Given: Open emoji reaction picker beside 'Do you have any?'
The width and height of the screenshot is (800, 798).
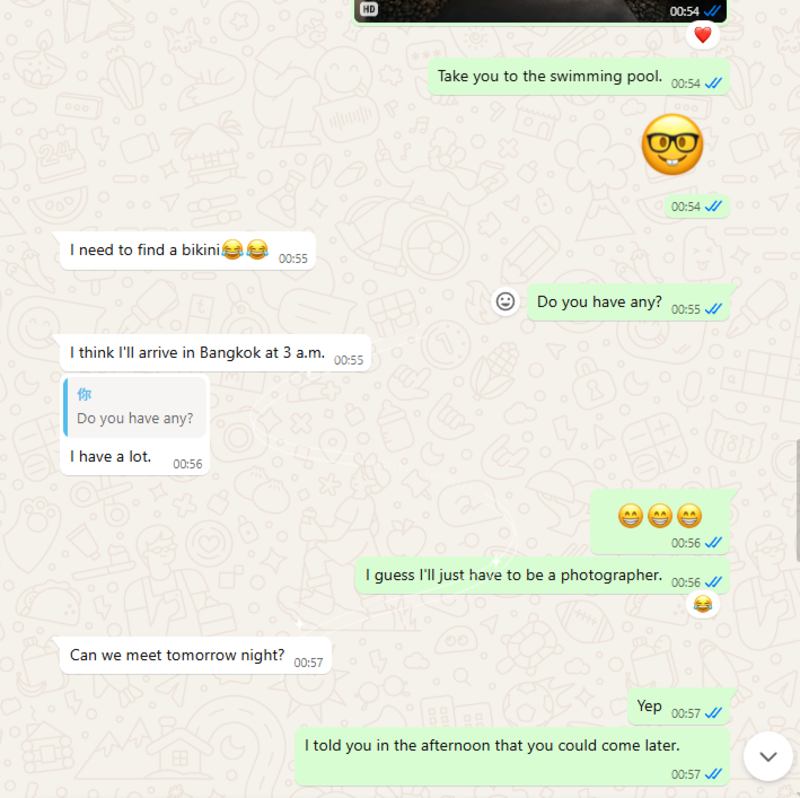Looking at the screenshot, I should [505, 301].
